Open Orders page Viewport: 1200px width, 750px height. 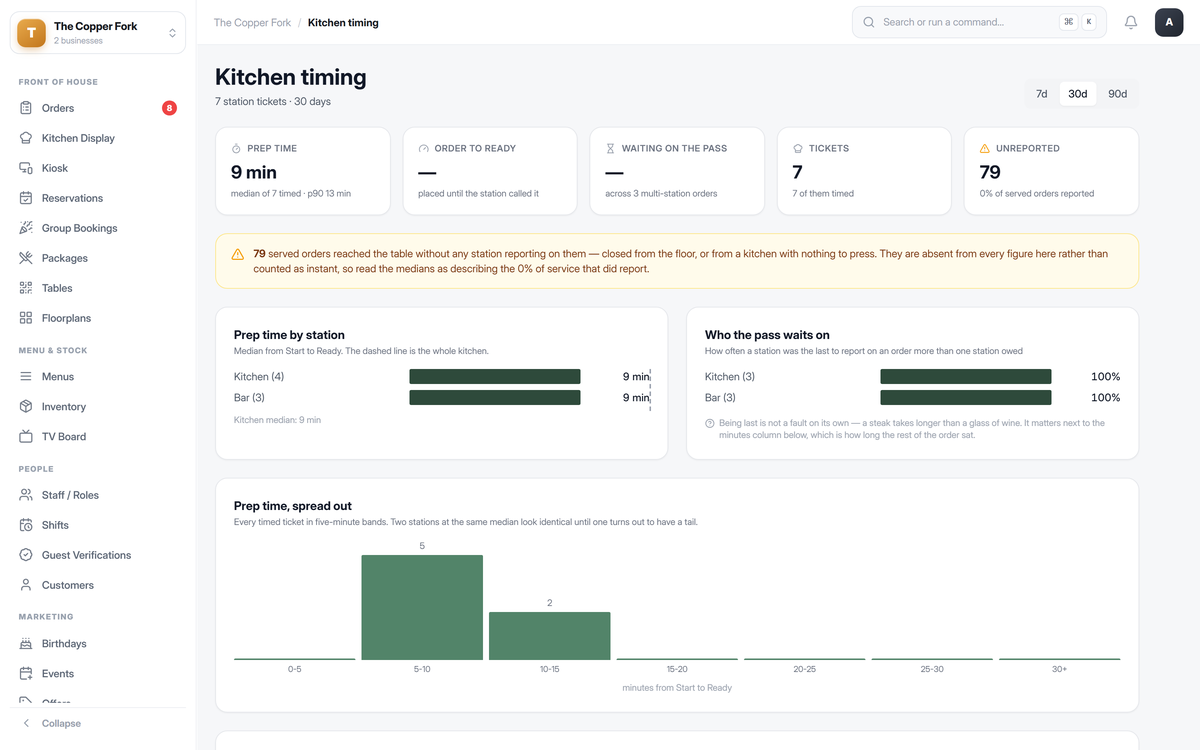[x=98, y=108]
